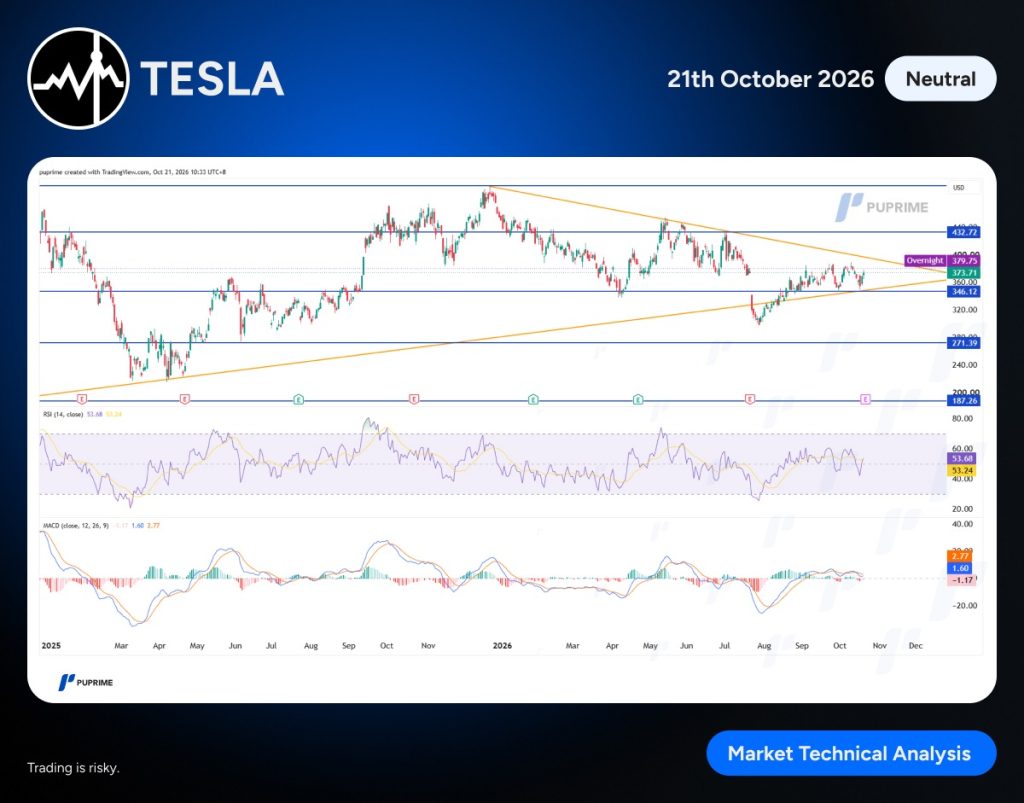Select the earnings marker for late April 2025

(x=185, y=398)
